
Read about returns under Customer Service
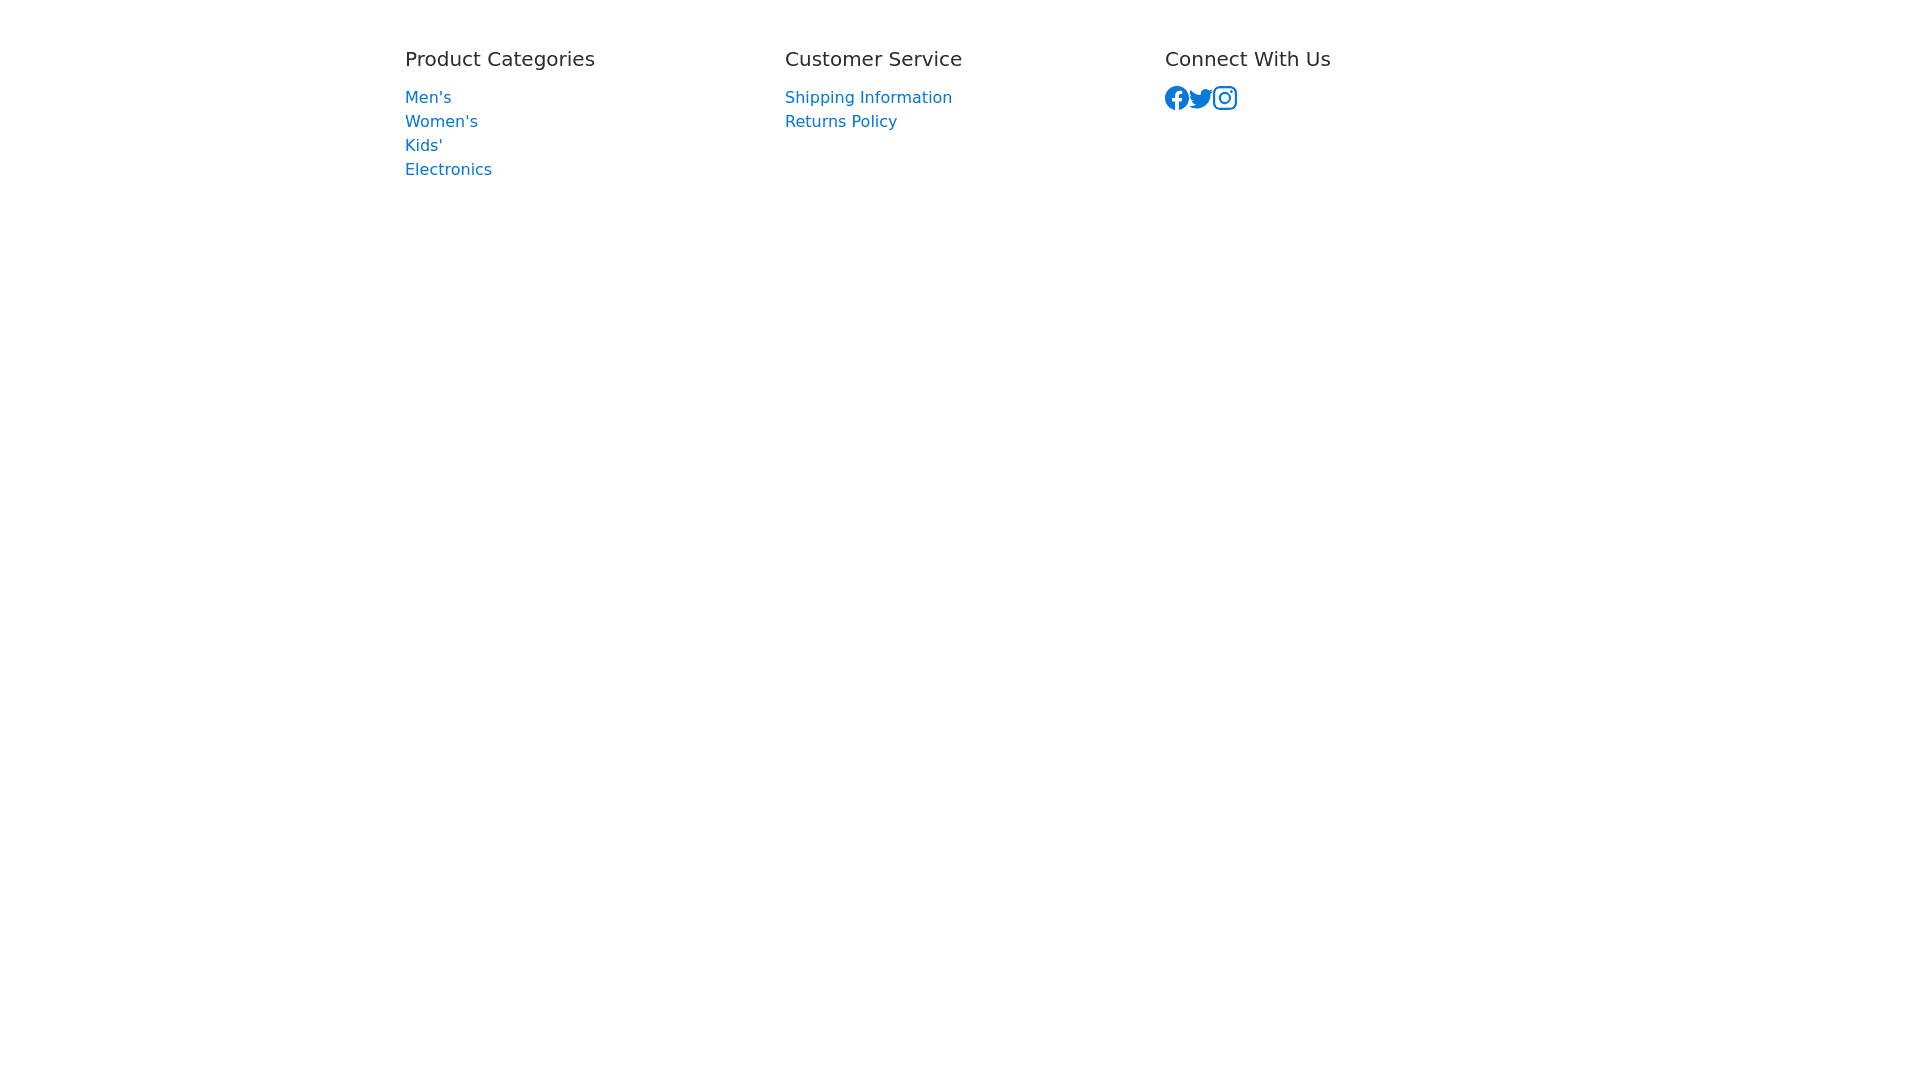coord(840,122)
